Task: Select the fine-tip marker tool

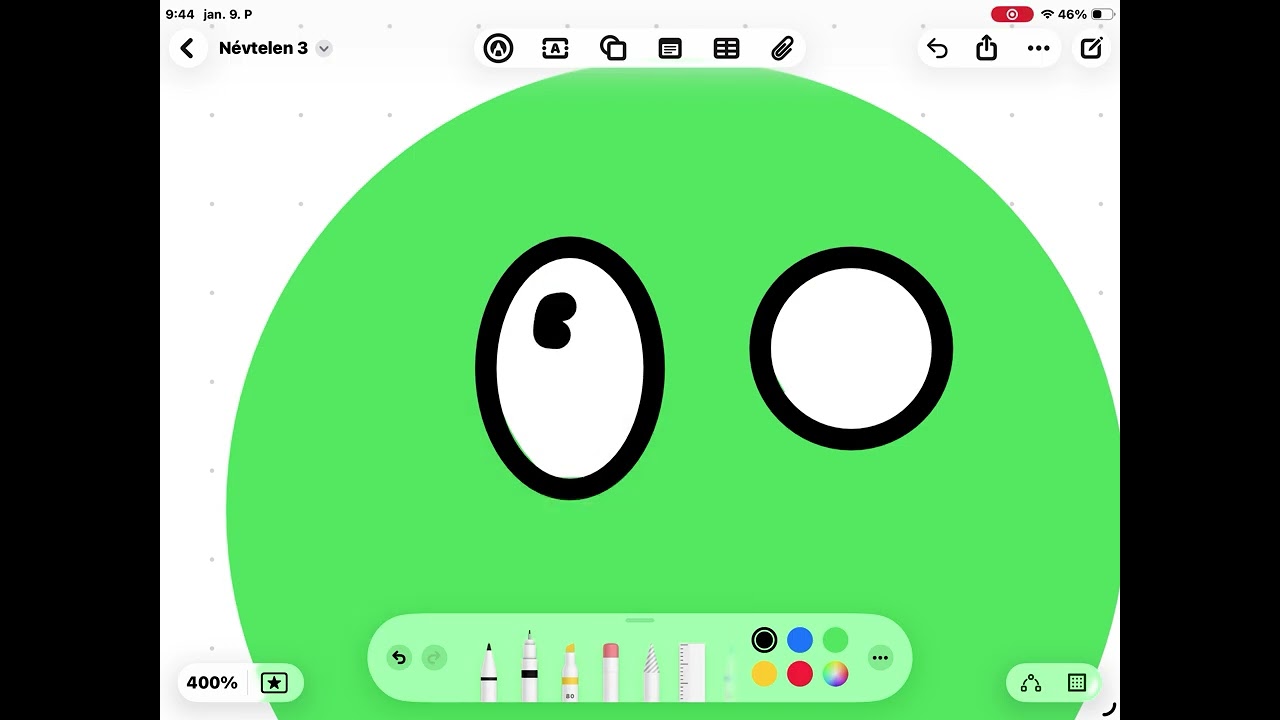Action: (x=529, y=668)
